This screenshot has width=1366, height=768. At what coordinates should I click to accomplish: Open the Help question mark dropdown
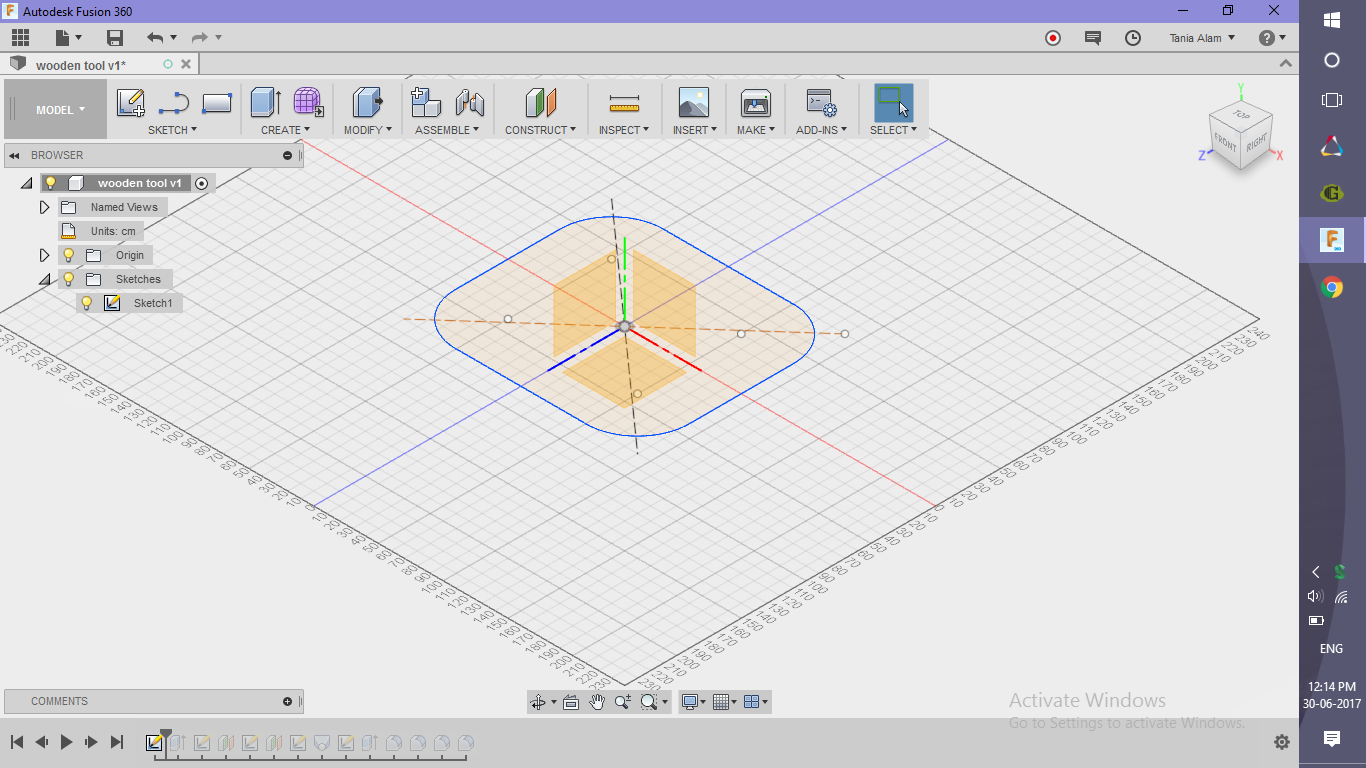(1272, 38)
